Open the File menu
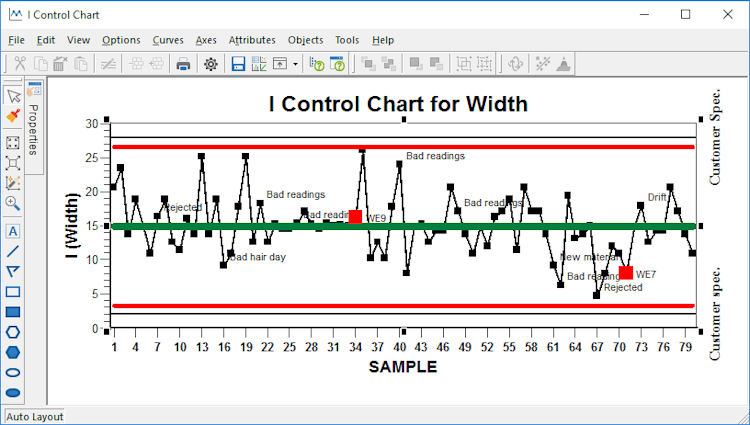The image size is (750, 425). tap(16, 40)
